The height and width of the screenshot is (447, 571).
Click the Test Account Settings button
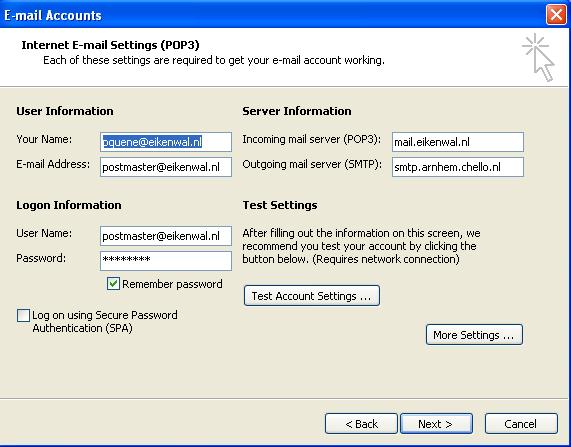(x=312, y=295)
